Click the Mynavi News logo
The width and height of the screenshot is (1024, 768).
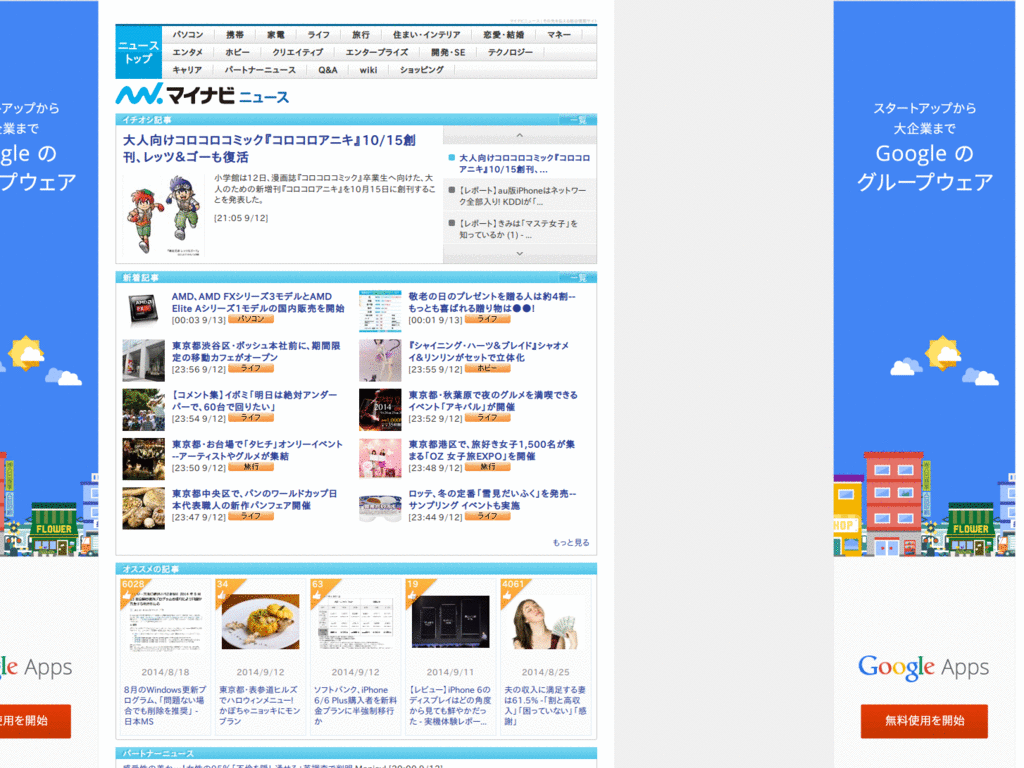(x=202, y=95)
